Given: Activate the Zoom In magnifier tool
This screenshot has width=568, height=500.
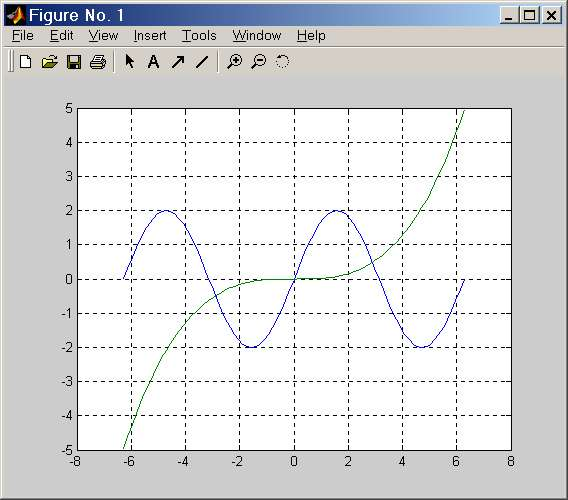Looking at the screenshot, I should (234, 62).
